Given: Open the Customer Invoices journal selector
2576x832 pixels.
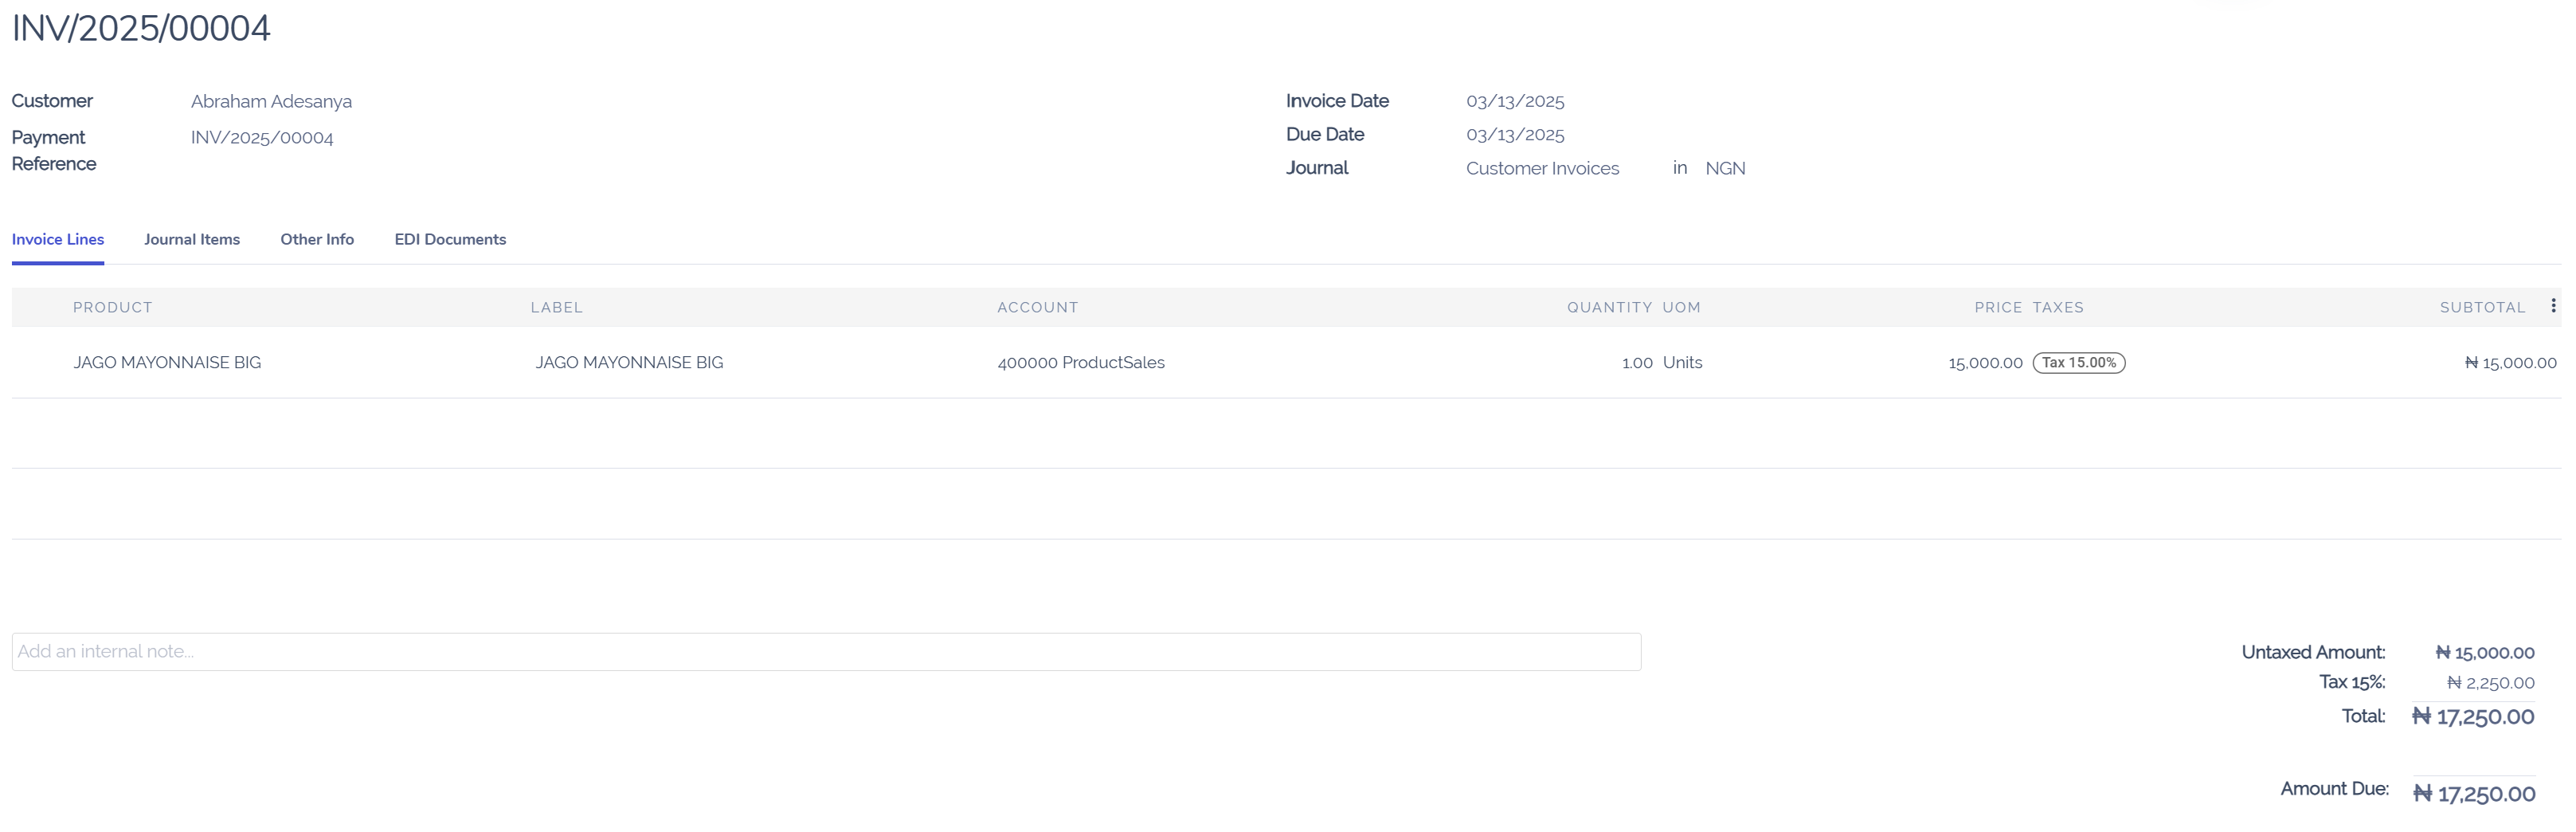Looking at the screenshot, I should tap(1542, 168).
